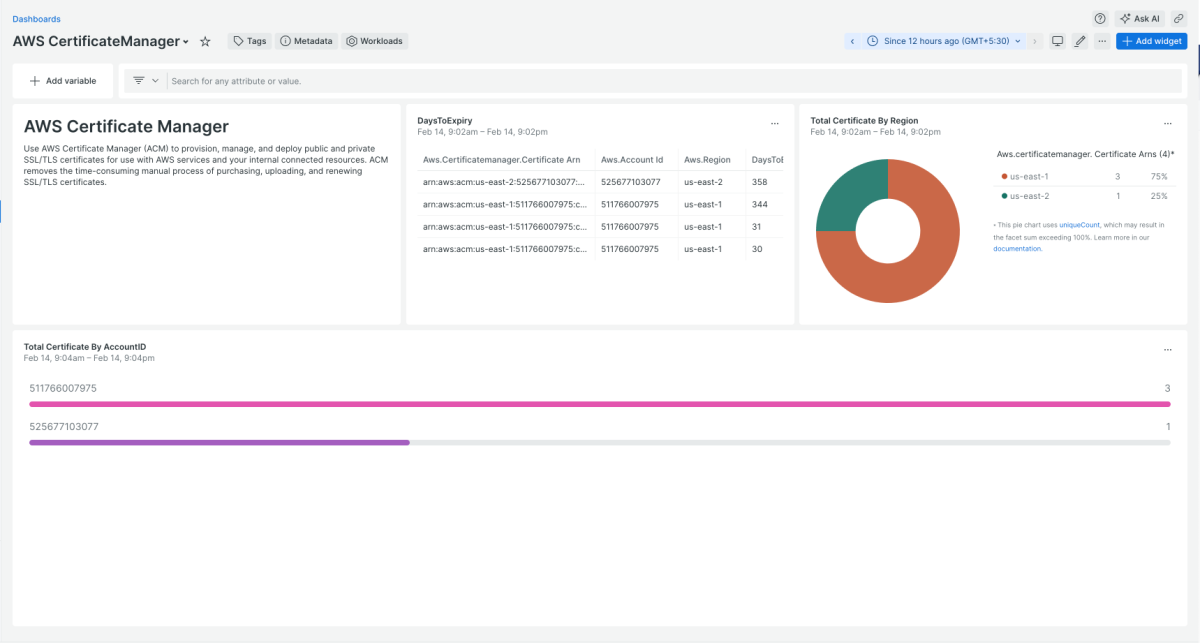The width and height of the screenshot is (1200, 643).
Task: Go to previous time window arrow
Action: click(852, 41)
